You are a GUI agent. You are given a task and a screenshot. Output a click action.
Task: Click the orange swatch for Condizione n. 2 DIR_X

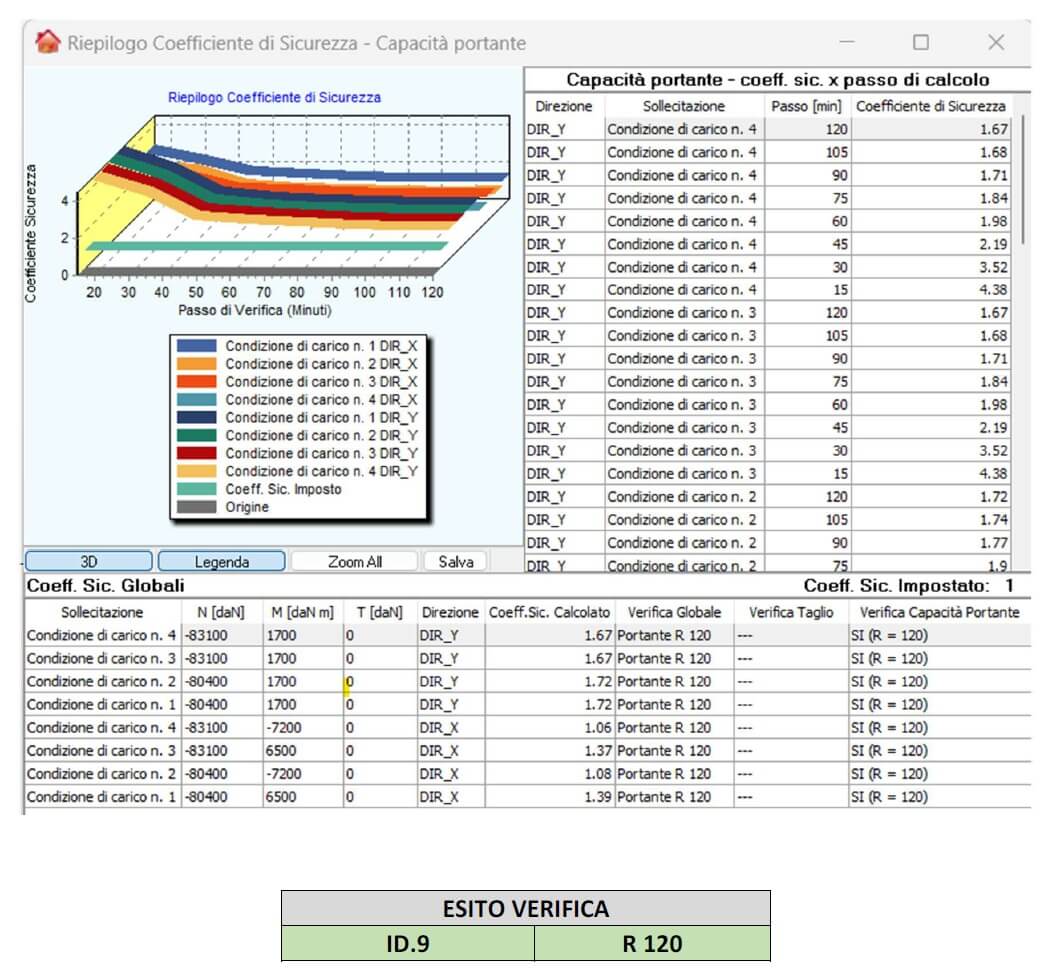coord(197,364)
